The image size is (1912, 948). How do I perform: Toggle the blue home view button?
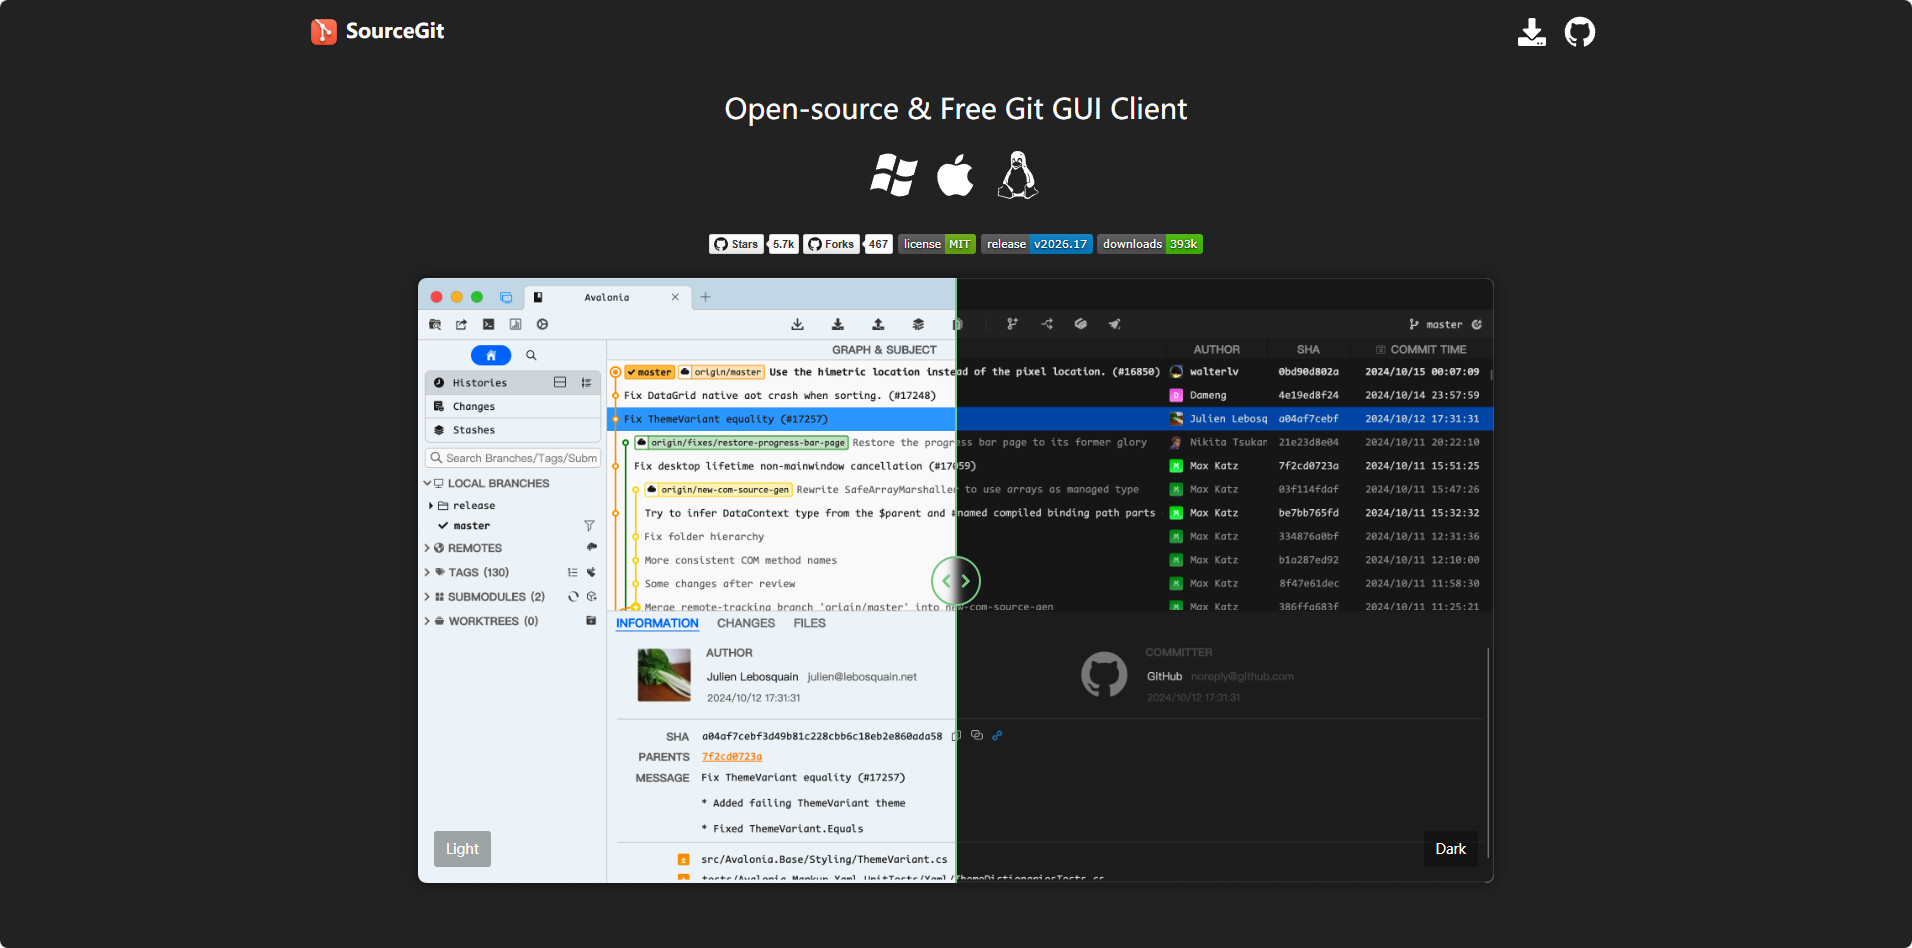[491, 355]
